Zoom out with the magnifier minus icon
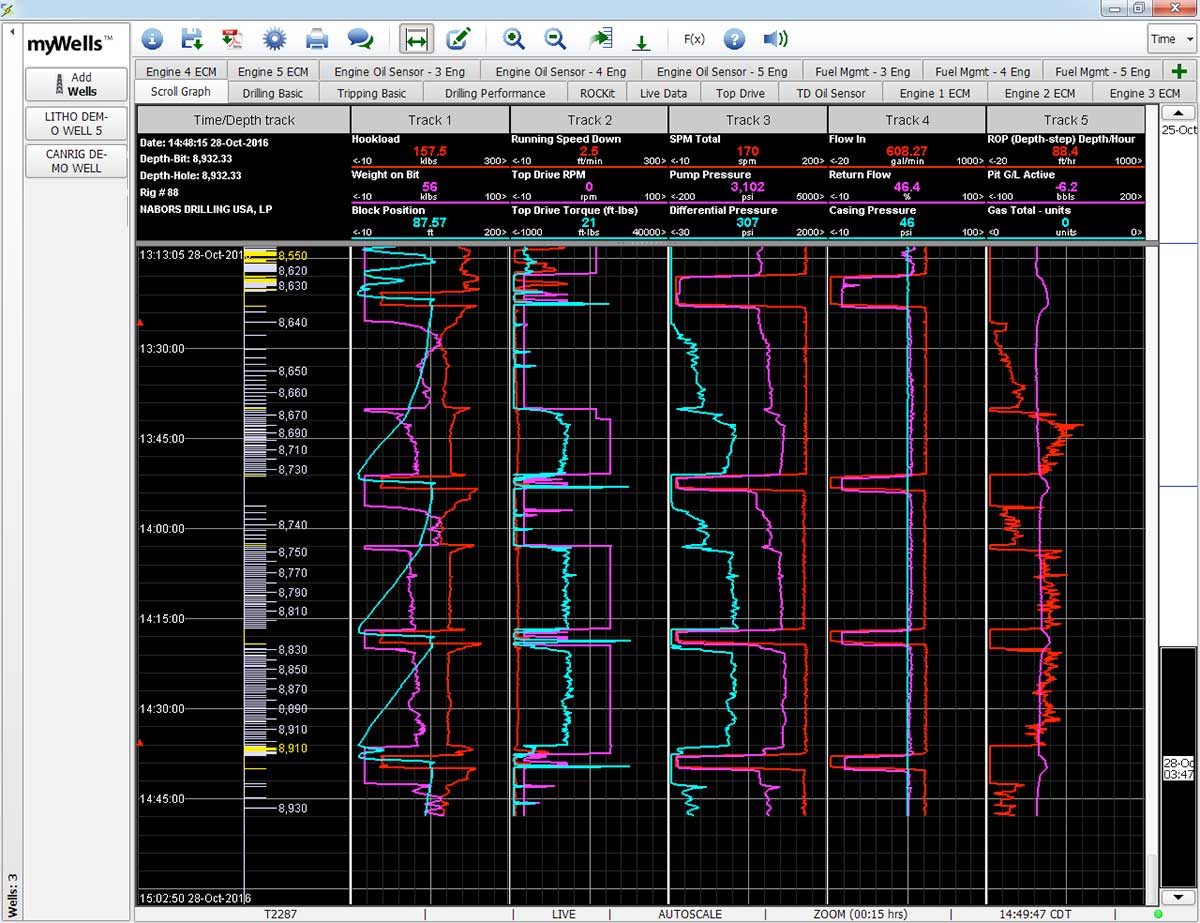1200x923 pixels. [555, 39]
